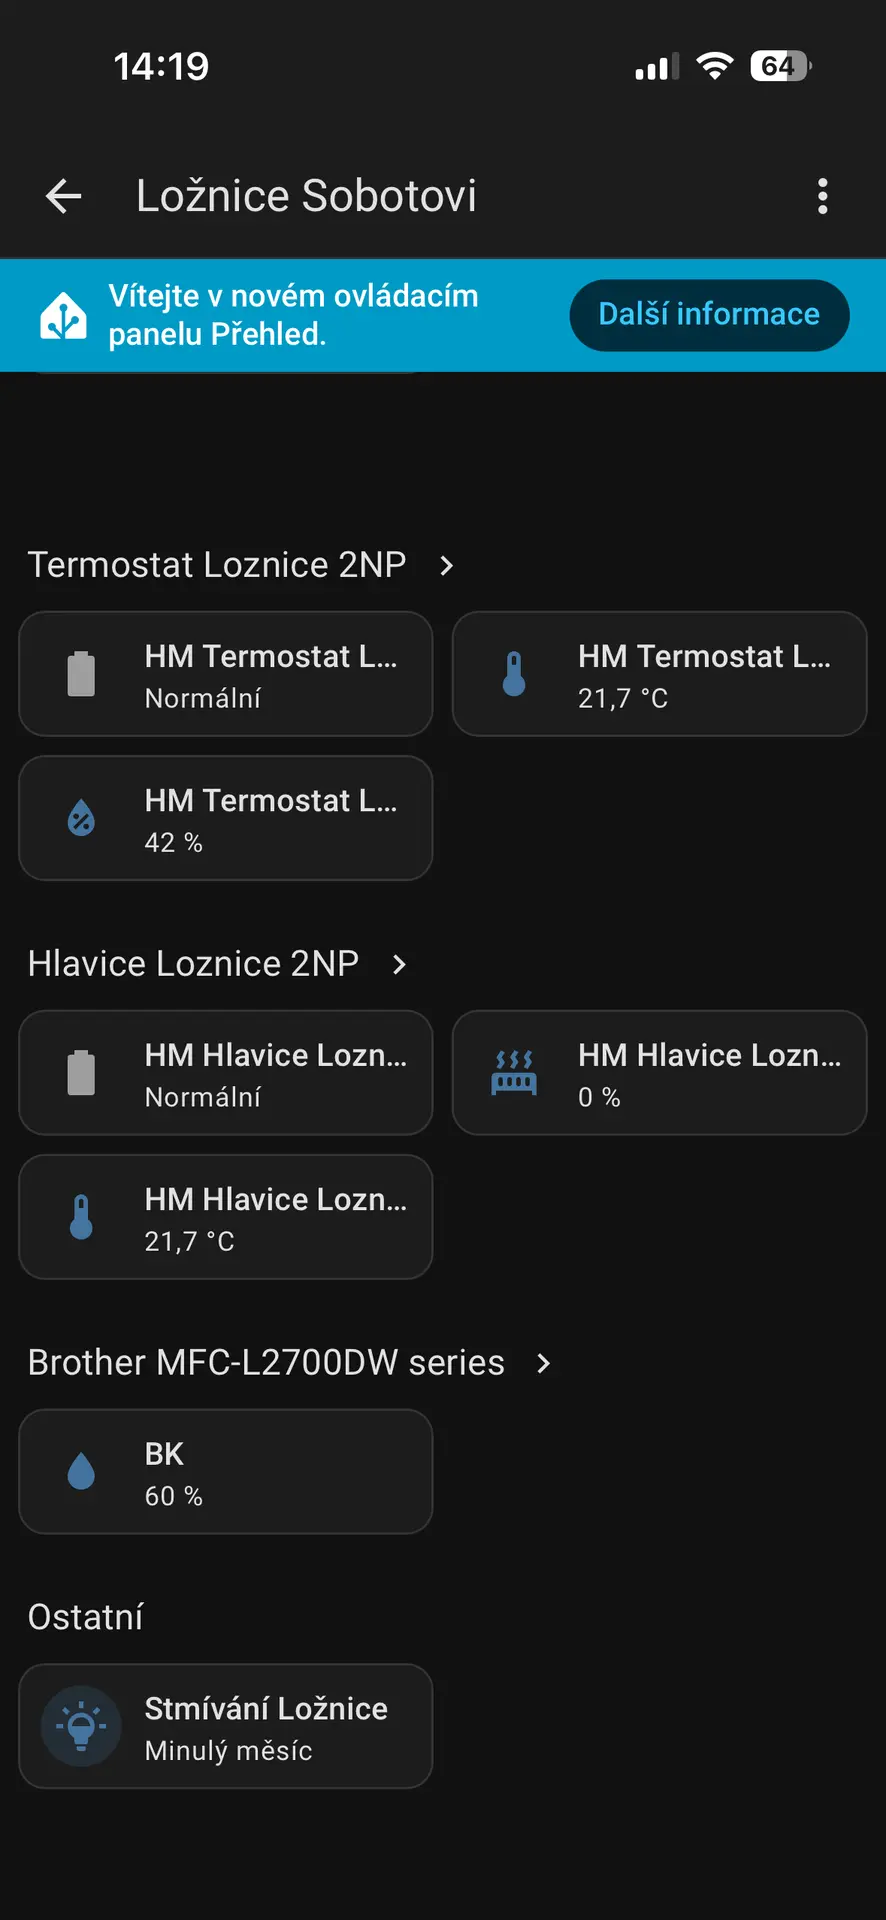Expand Hlavice Loznice 2NP chevron

pos(399,965)
